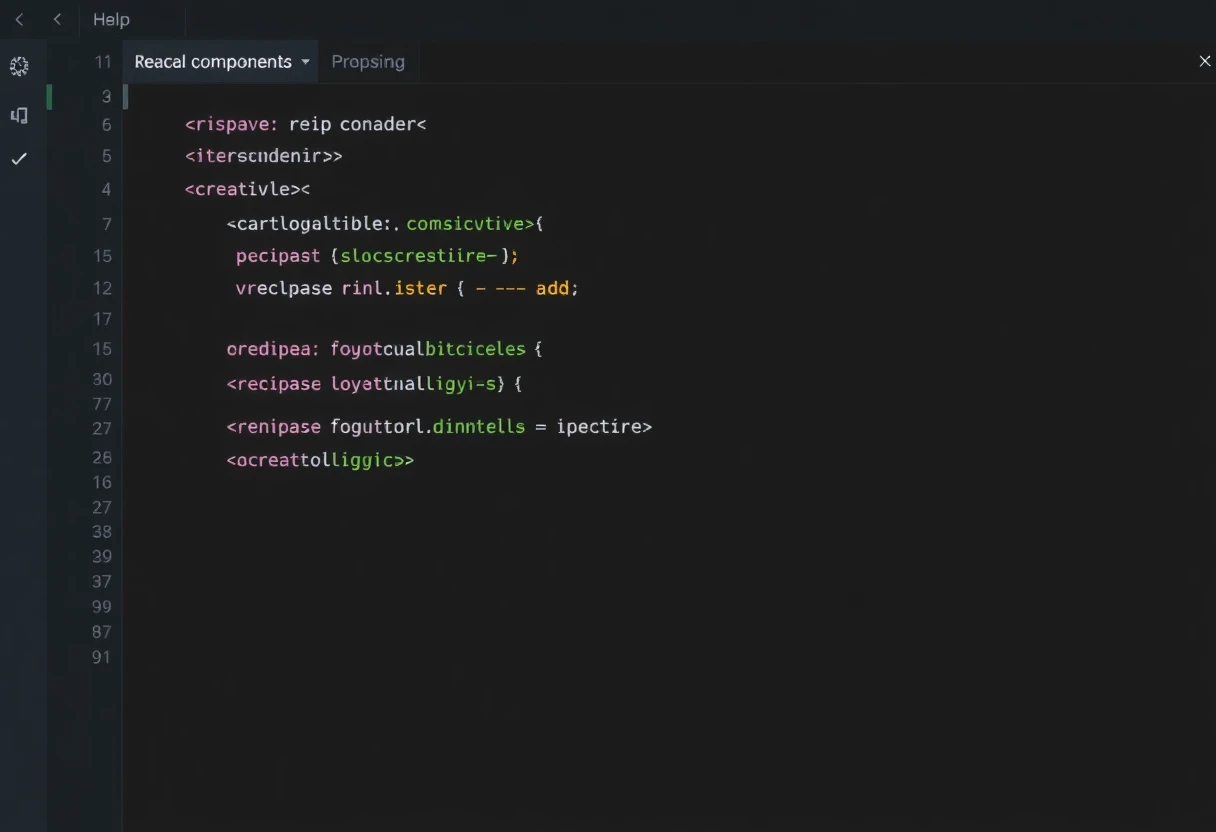Click the '<renipase' tag

274,427
